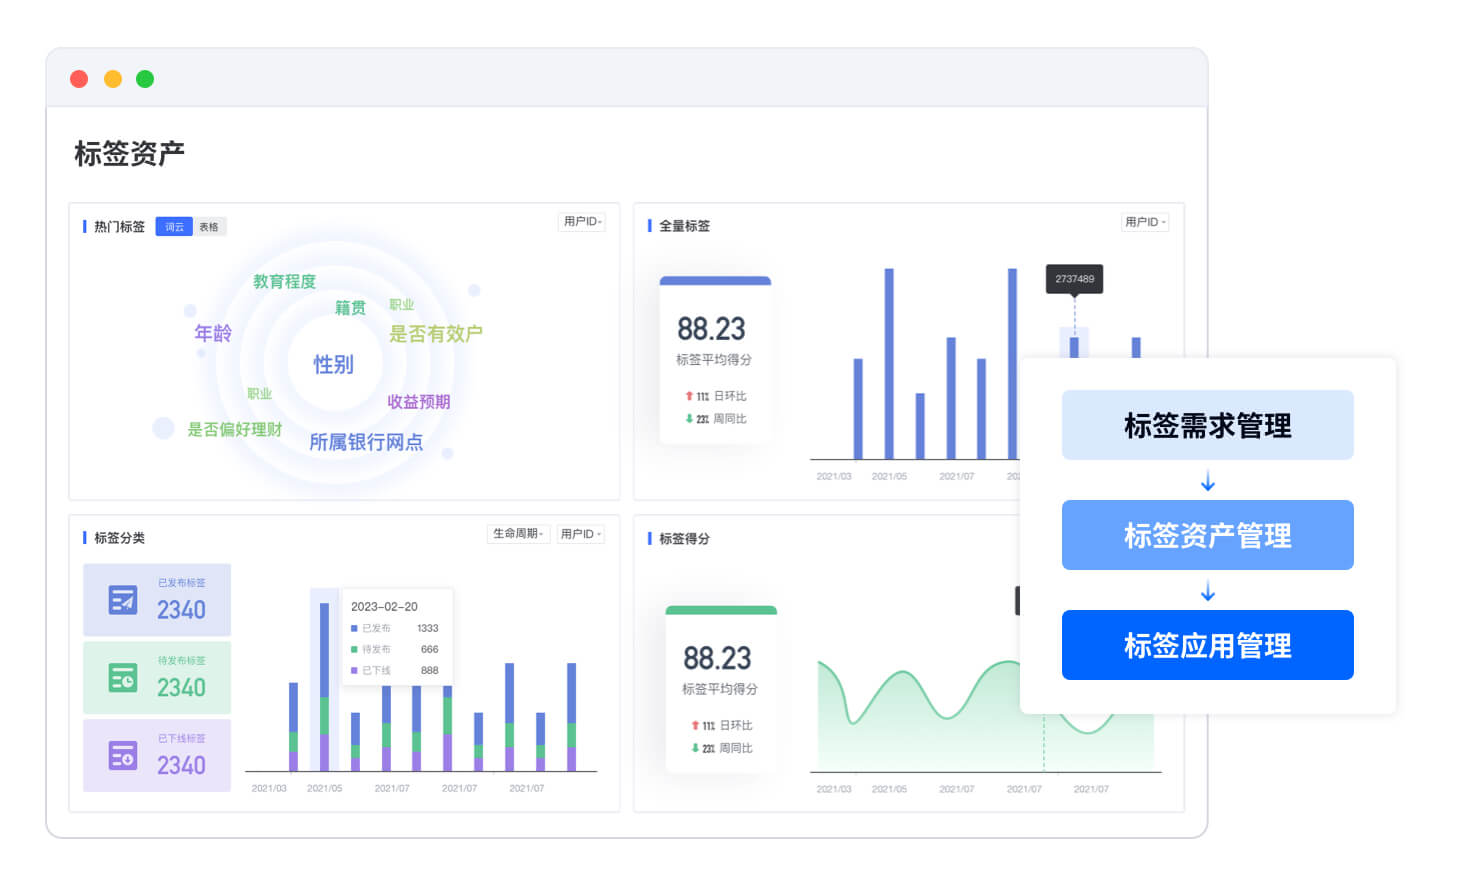Click the green down arrow in 标签得分 card

pos(695,748)
